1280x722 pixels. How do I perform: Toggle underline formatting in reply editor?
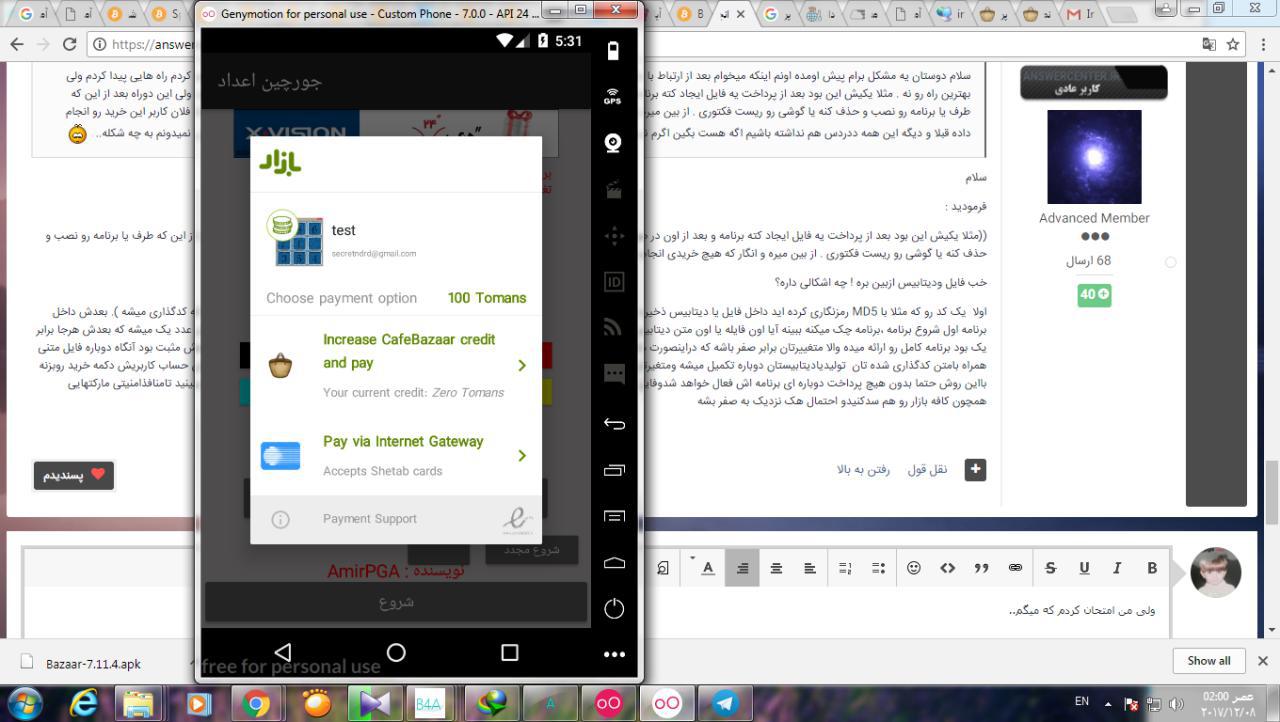pos(1083,568)
